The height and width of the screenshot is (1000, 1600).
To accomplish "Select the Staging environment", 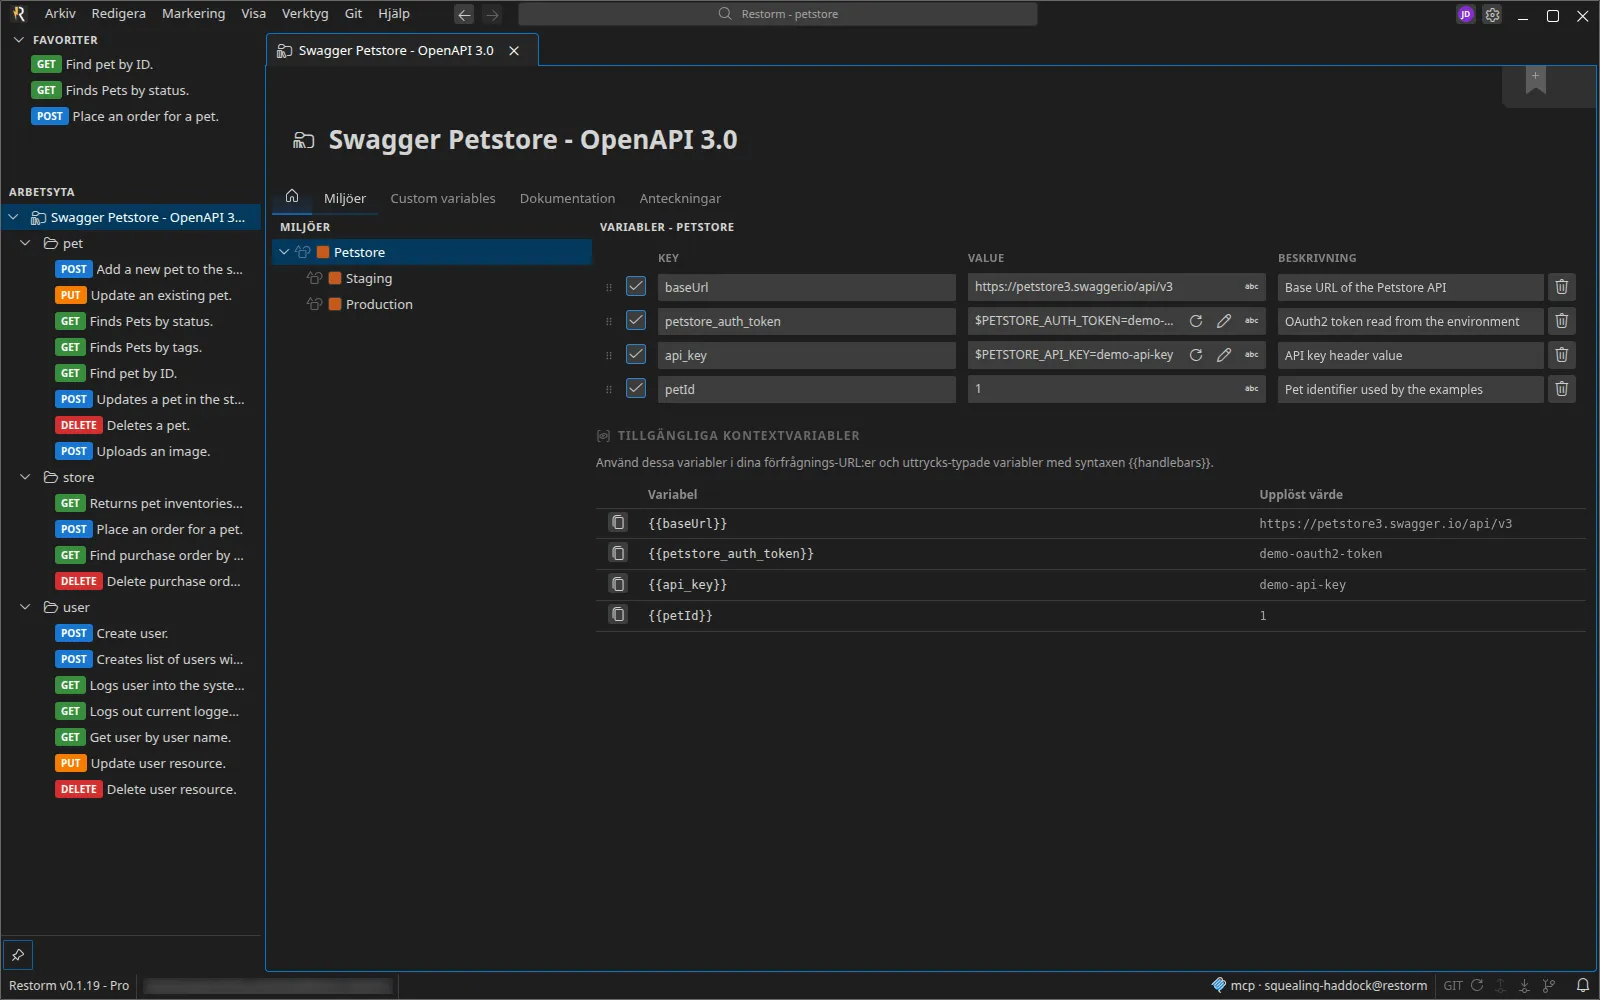I will (x=369, y=278).
